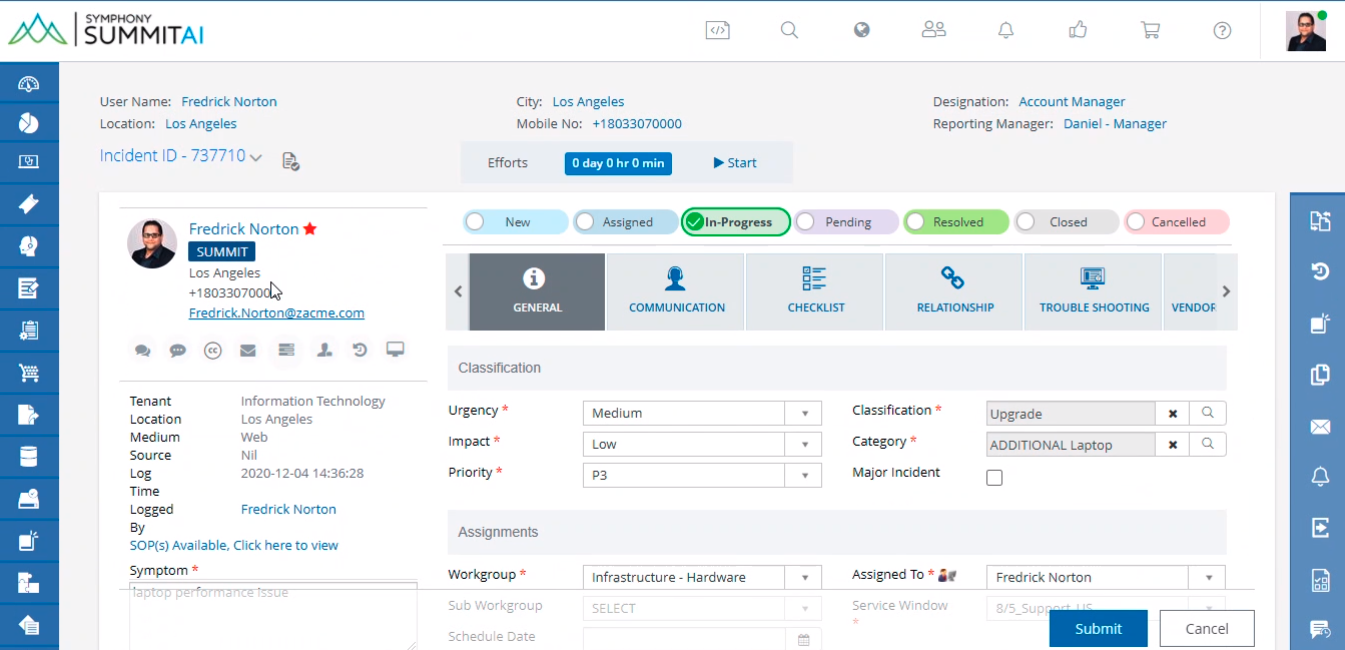The height and width of the screenshot is (650, 1345).
Task: Open the chat conversation icon under user profile
Action: coord(142,350)
